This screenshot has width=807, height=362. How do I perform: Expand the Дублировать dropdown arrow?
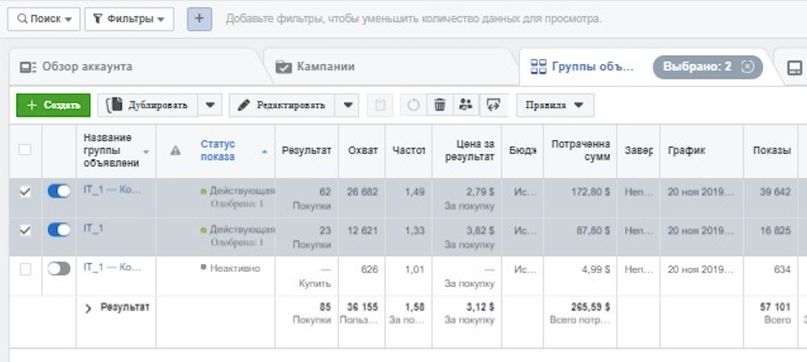210,105
